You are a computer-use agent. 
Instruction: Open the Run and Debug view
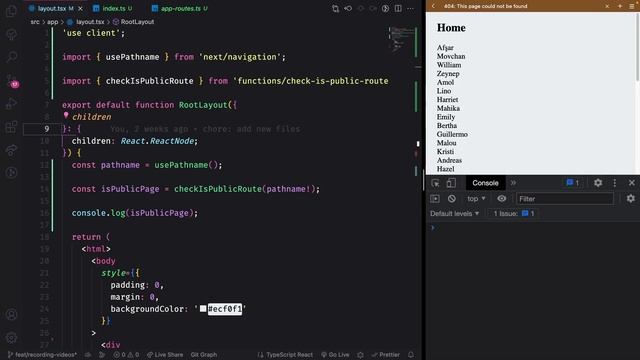(x=11, y=103)
